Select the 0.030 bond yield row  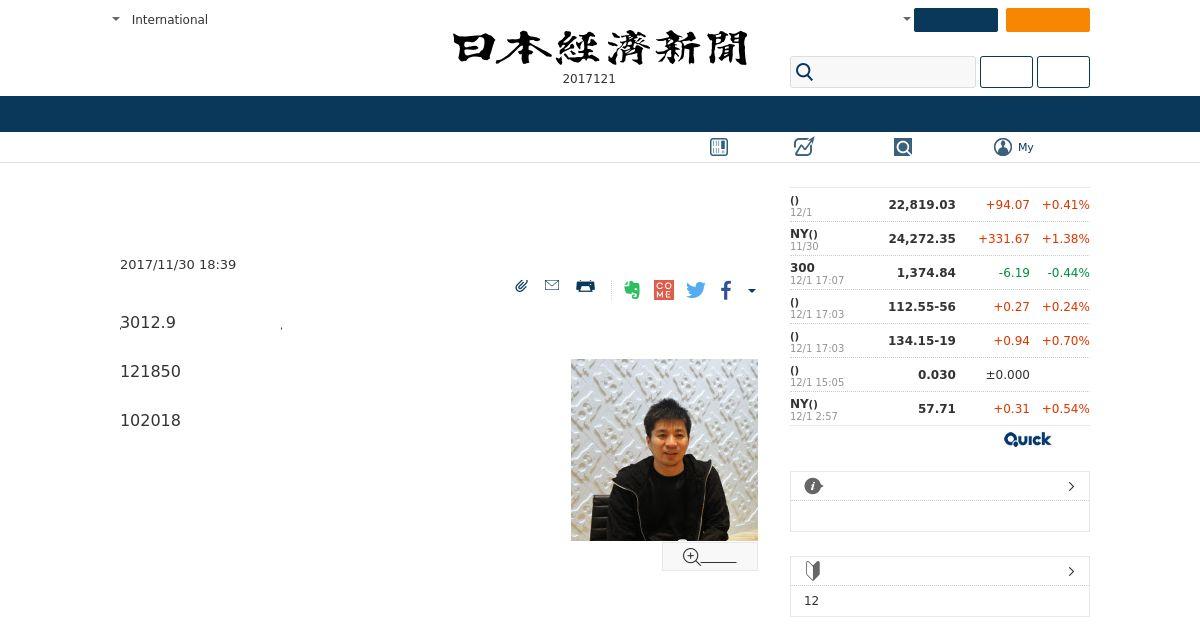[940, 375]
